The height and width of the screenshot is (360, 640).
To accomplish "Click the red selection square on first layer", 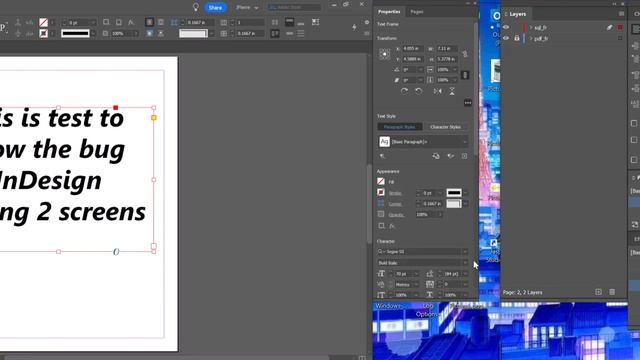I will tap(620, 27).
